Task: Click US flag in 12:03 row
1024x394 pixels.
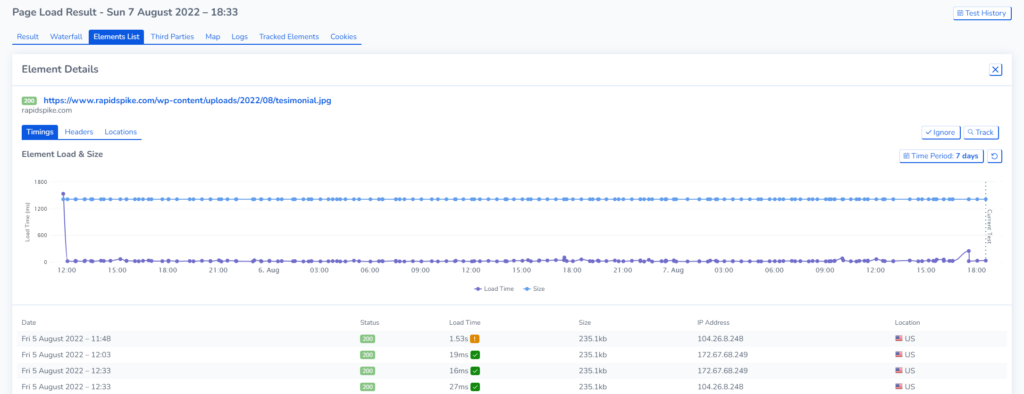Action: 899,355
